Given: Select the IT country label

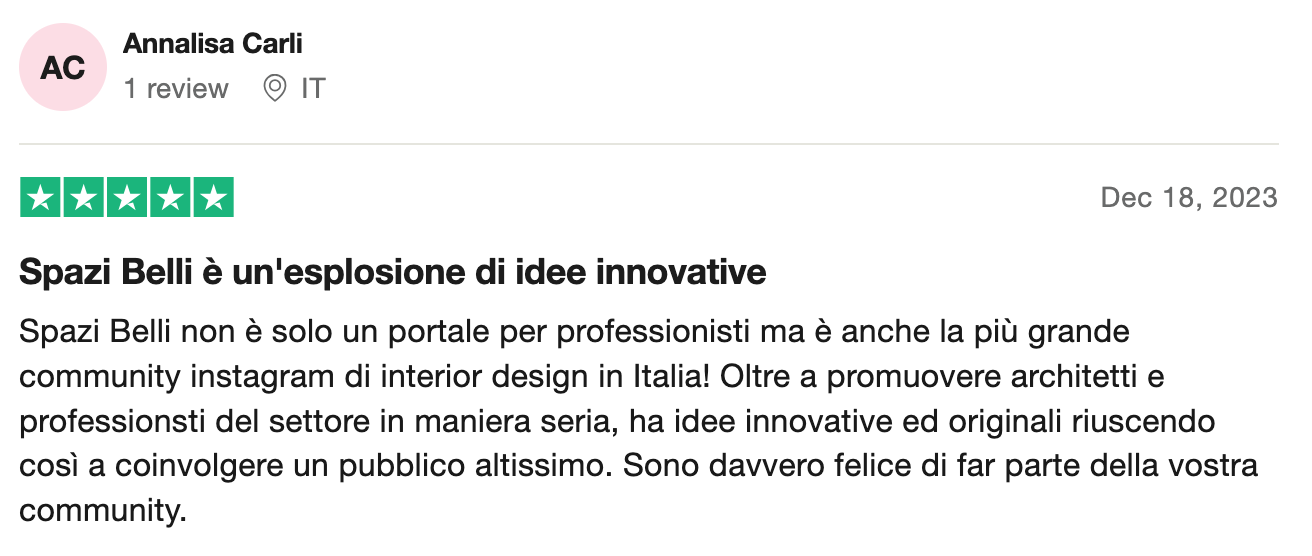Looking at the screenshot, I should coord(313,89).
